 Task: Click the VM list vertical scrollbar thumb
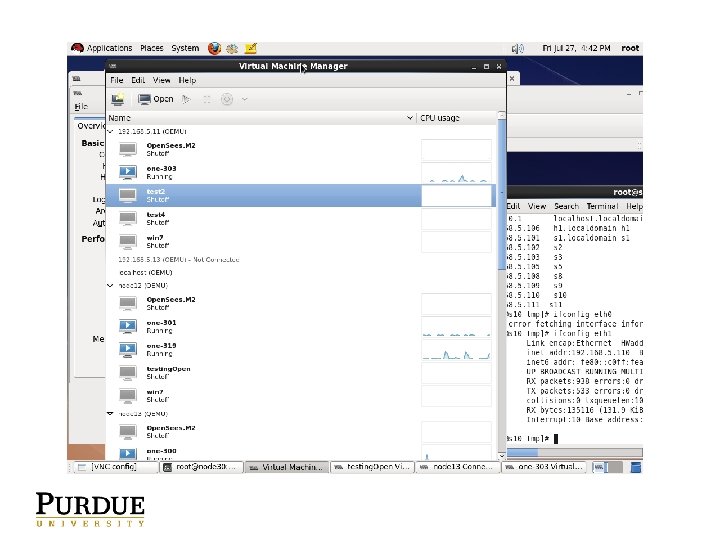501,195
